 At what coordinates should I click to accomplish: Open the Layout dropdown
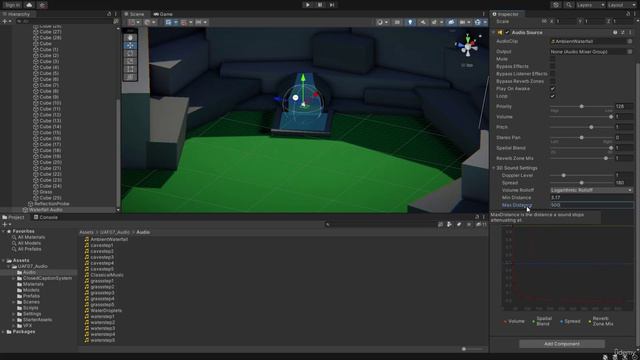(622, 5)
